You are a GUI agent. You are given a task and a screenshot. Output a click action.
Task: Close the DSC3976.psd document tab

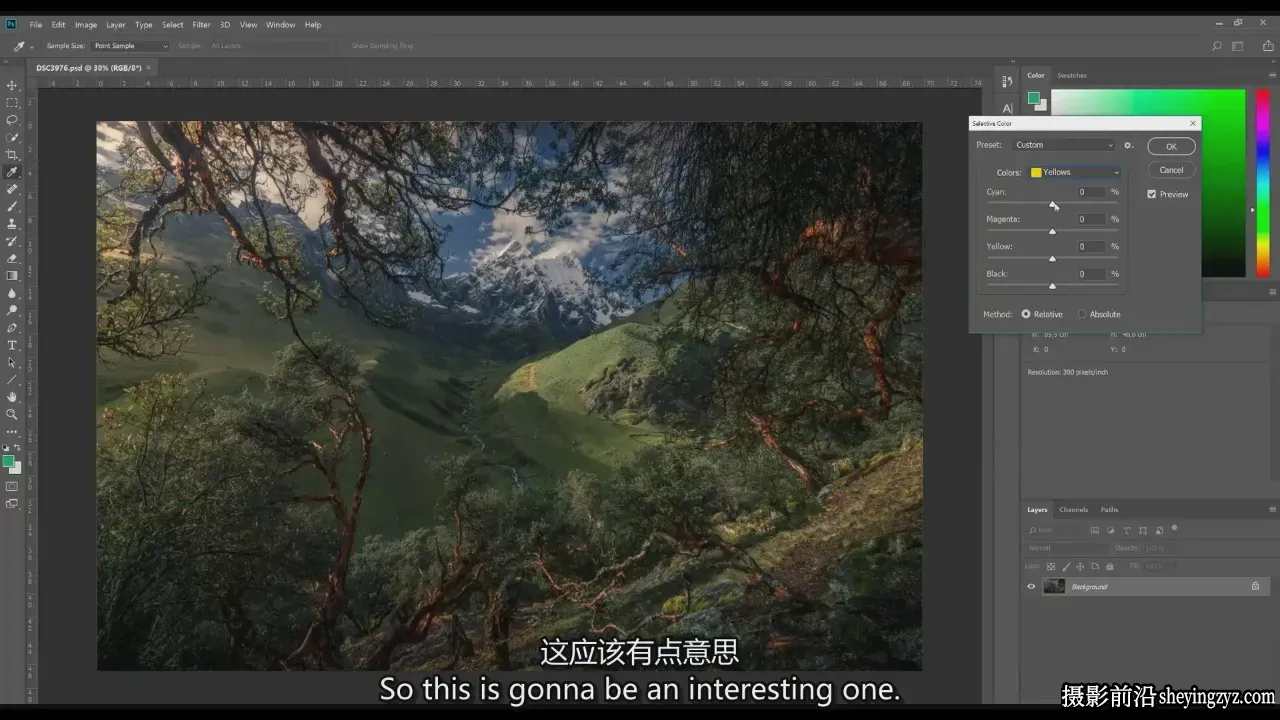(x=148, y=68)
